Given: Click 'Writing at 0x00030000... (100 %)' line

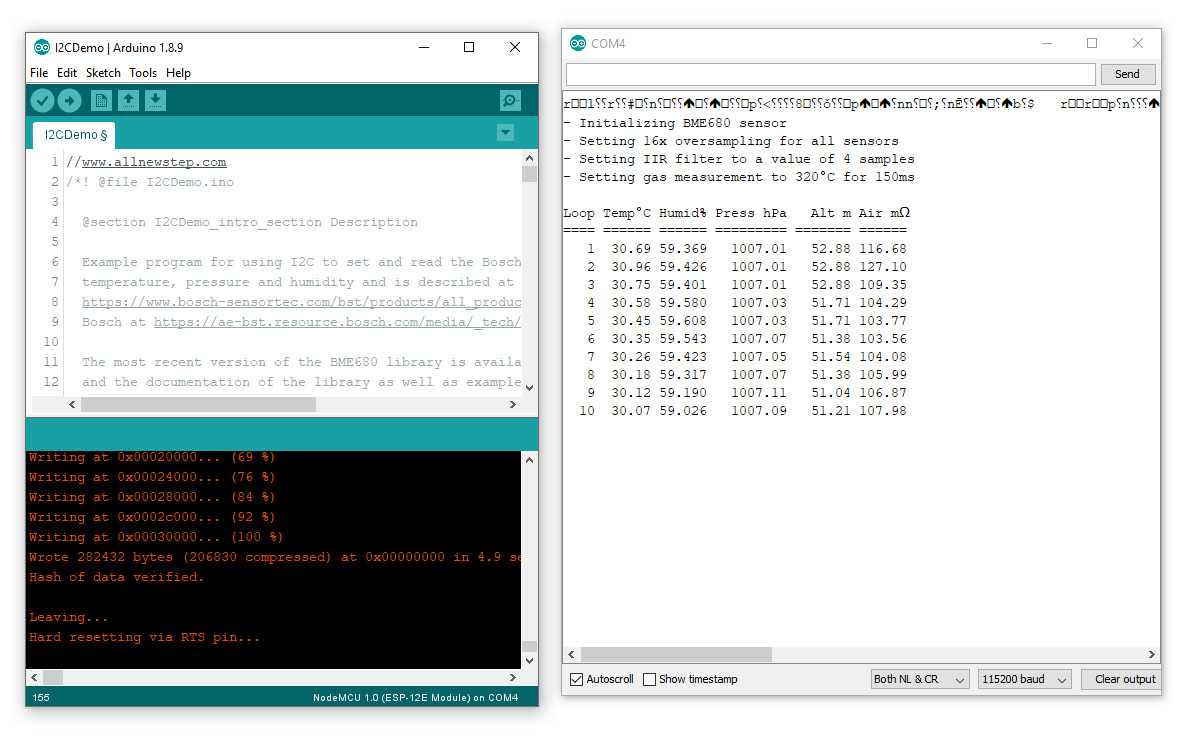Looking at the screenshot, I should [155, 537].
